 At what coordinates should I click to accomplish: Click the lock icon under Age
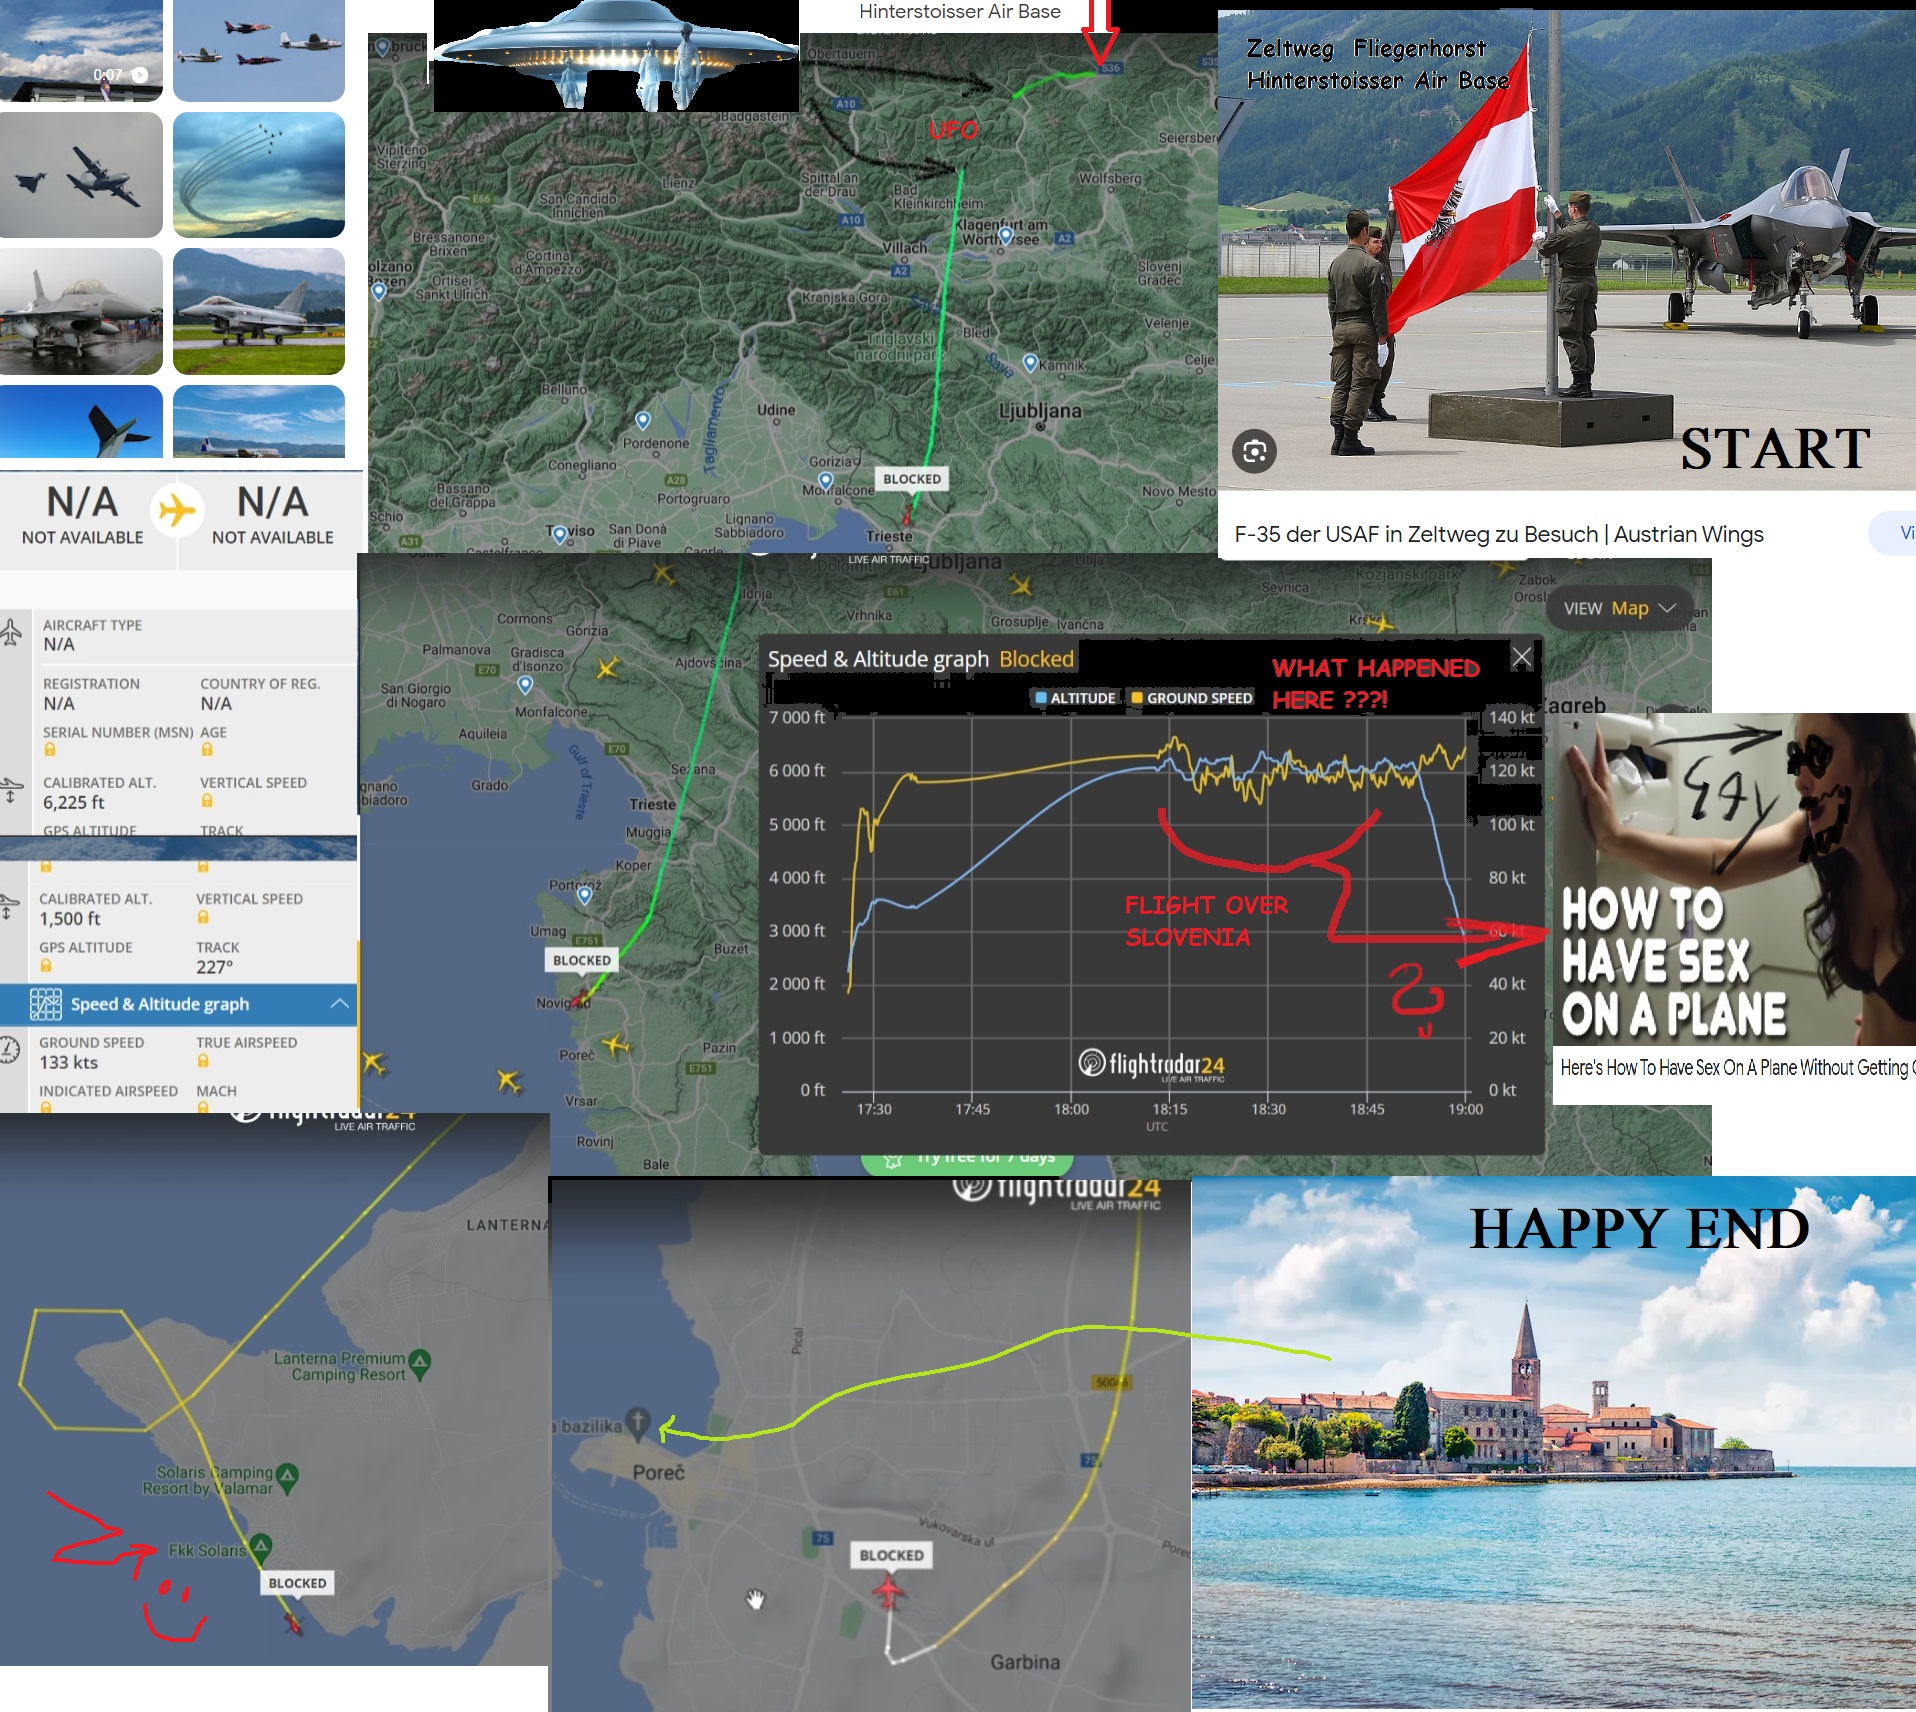pyautogui.click(x=207, y=749)
